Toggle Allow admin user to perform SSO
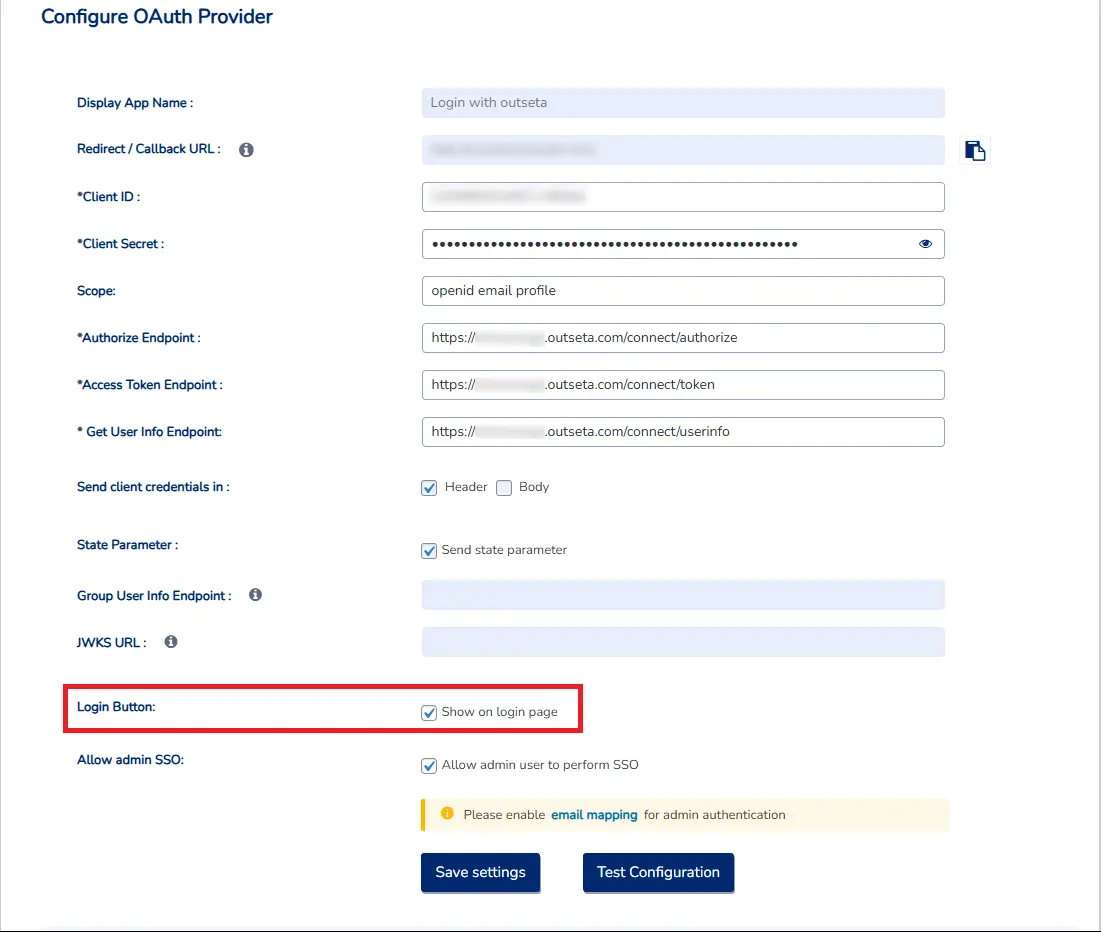The height and width of the screenshot is (932, 1101). [x=429, y=766]
